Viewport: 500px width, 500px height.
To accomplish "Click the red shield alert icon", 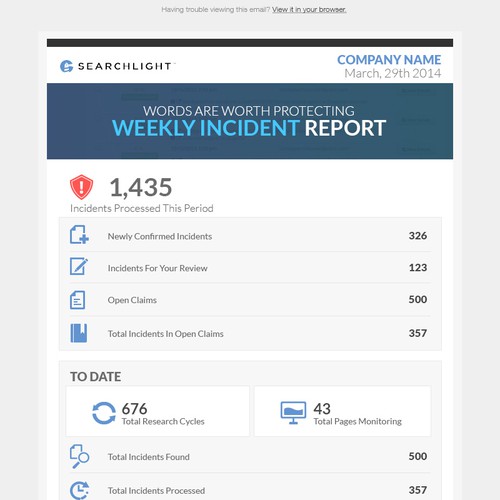I will tap(81, 187).
